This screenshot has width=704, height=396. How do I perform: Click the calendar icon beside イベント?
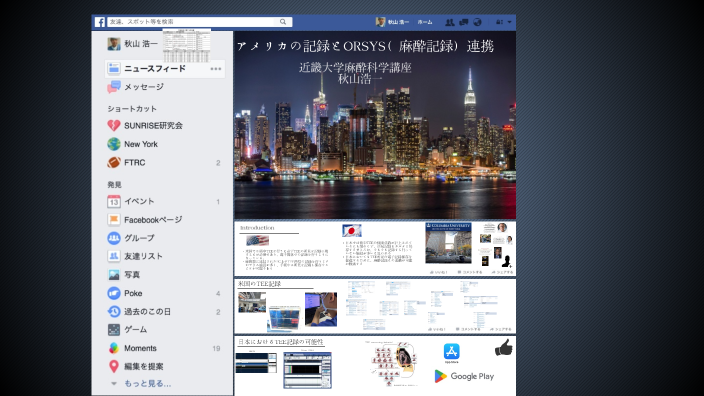114,202
